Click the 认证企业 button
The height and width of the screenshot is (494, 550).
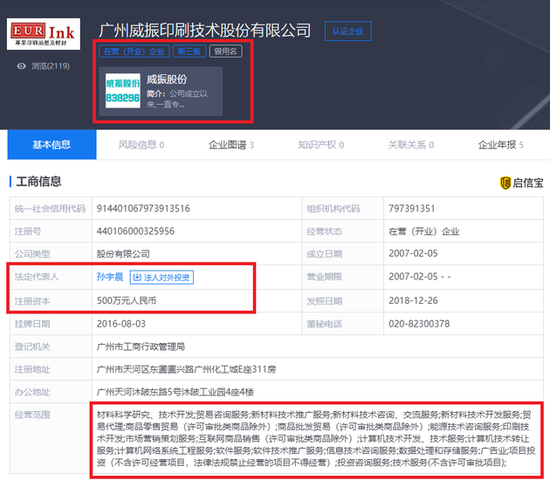coord(348,31)
